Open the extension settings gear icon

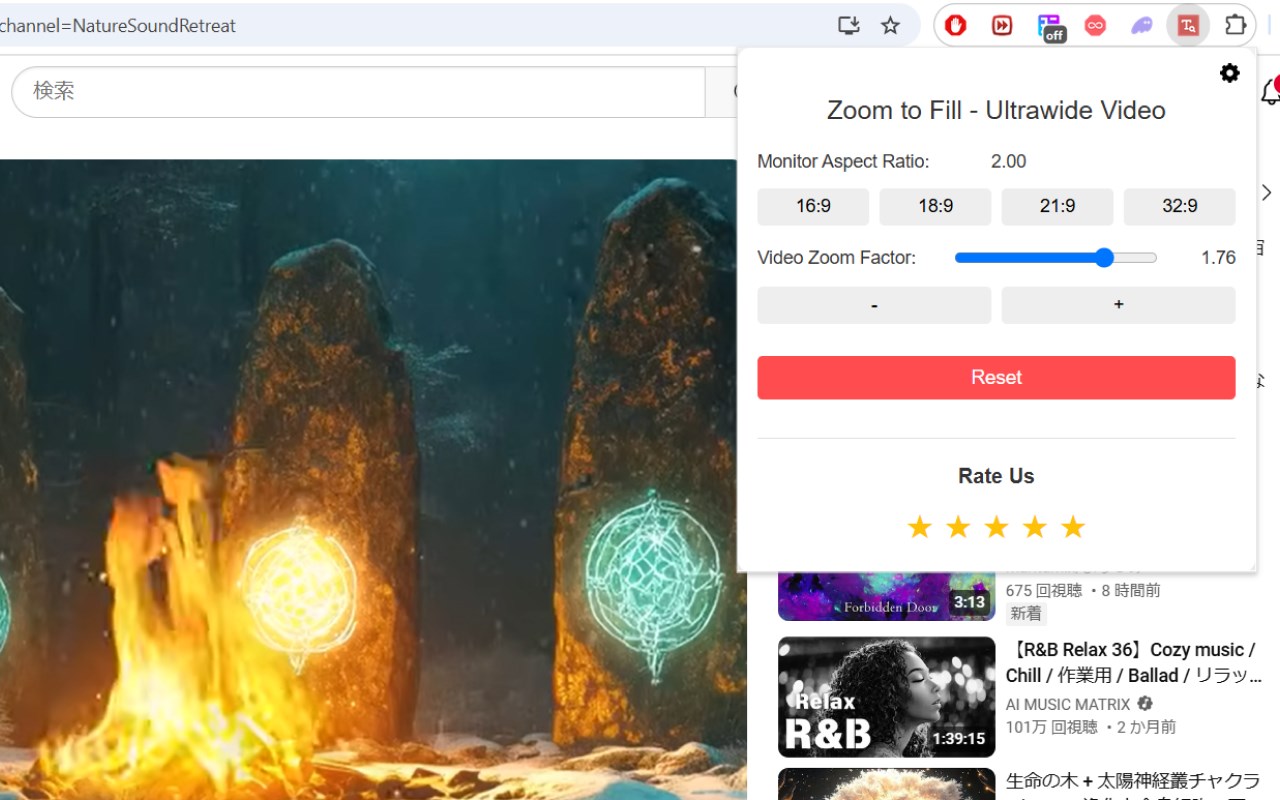point(1230,73)
